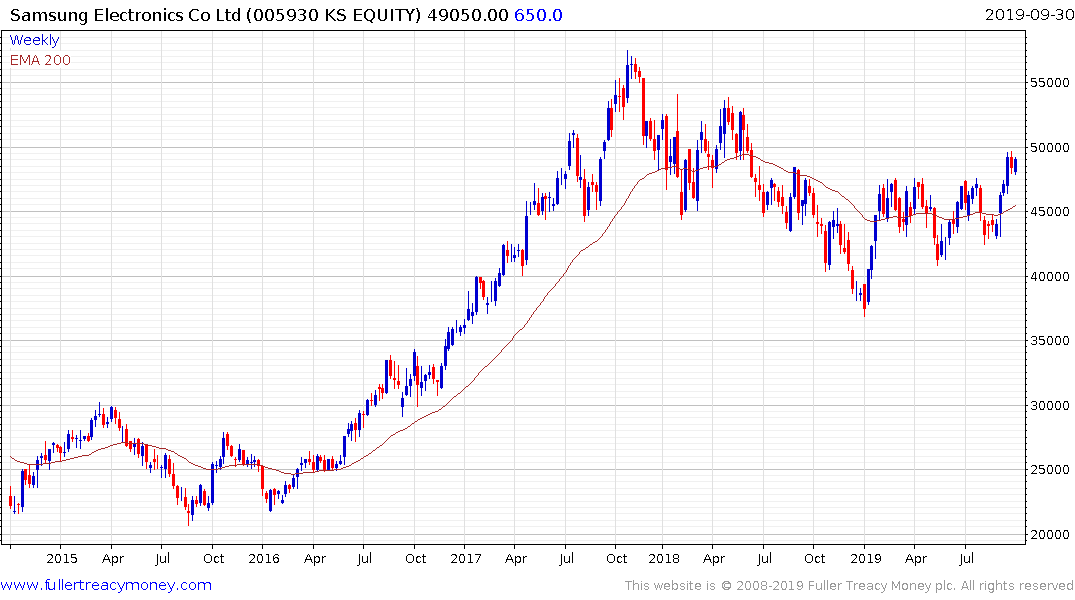This screenshot has width=1075, height=600.
Task: Click the EMA 200 legend label
Action: pos(40,60)
